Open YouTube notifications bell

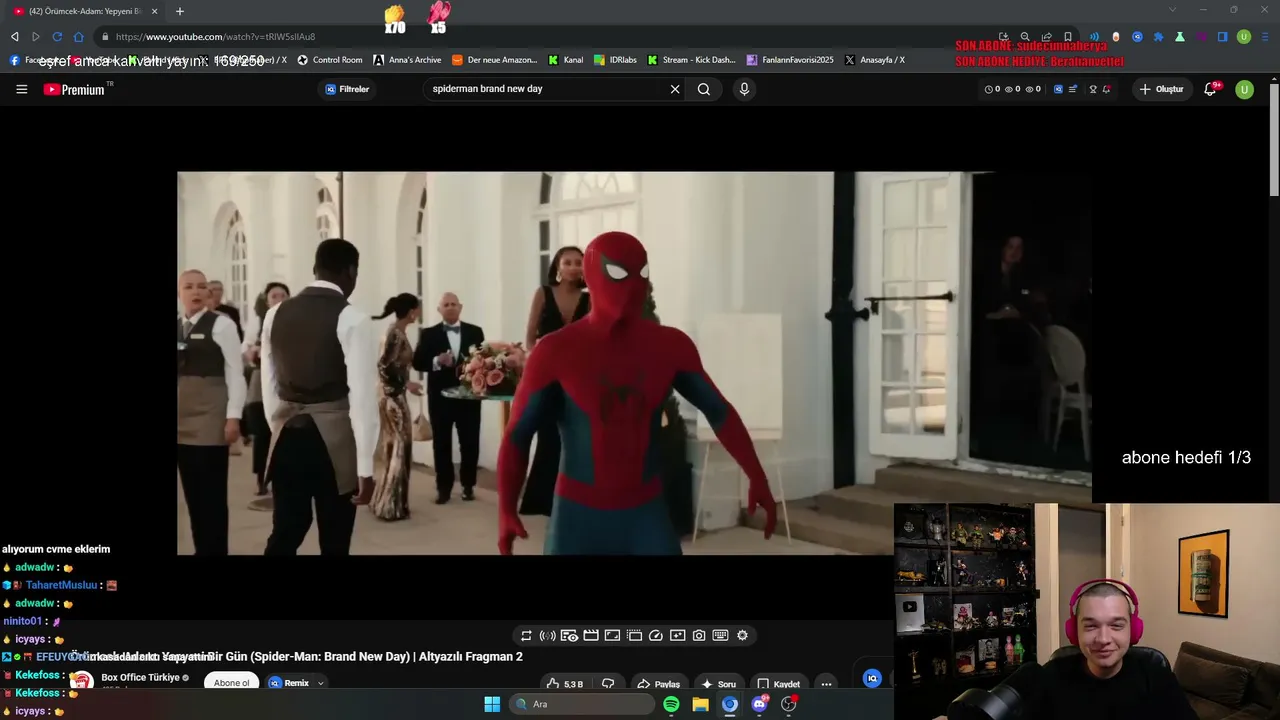coord(1210,89)
